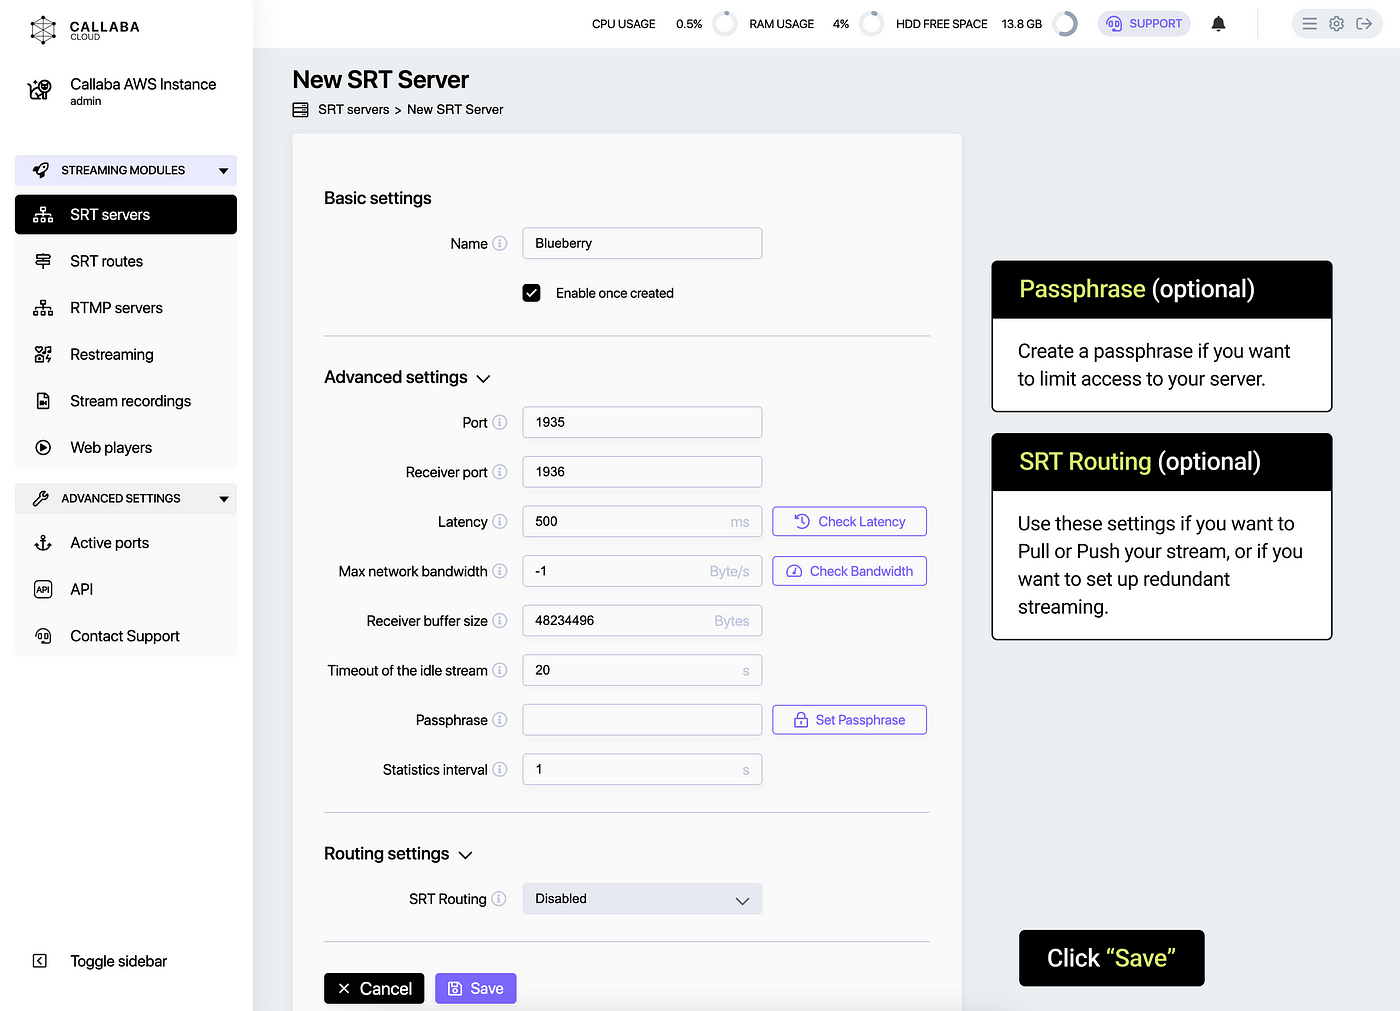Click info icon beside Timeout of the idle stream

[500, 670]
